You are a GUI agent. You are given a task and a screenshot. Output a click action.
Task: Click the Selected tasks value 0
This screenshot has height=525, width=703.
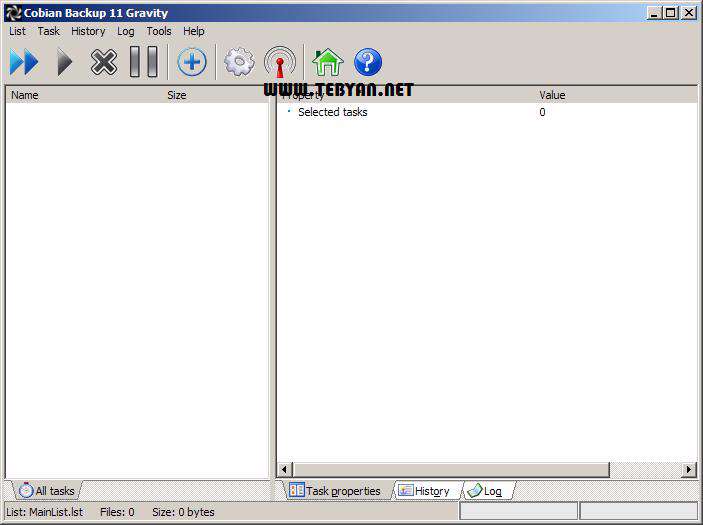[542, 112]
